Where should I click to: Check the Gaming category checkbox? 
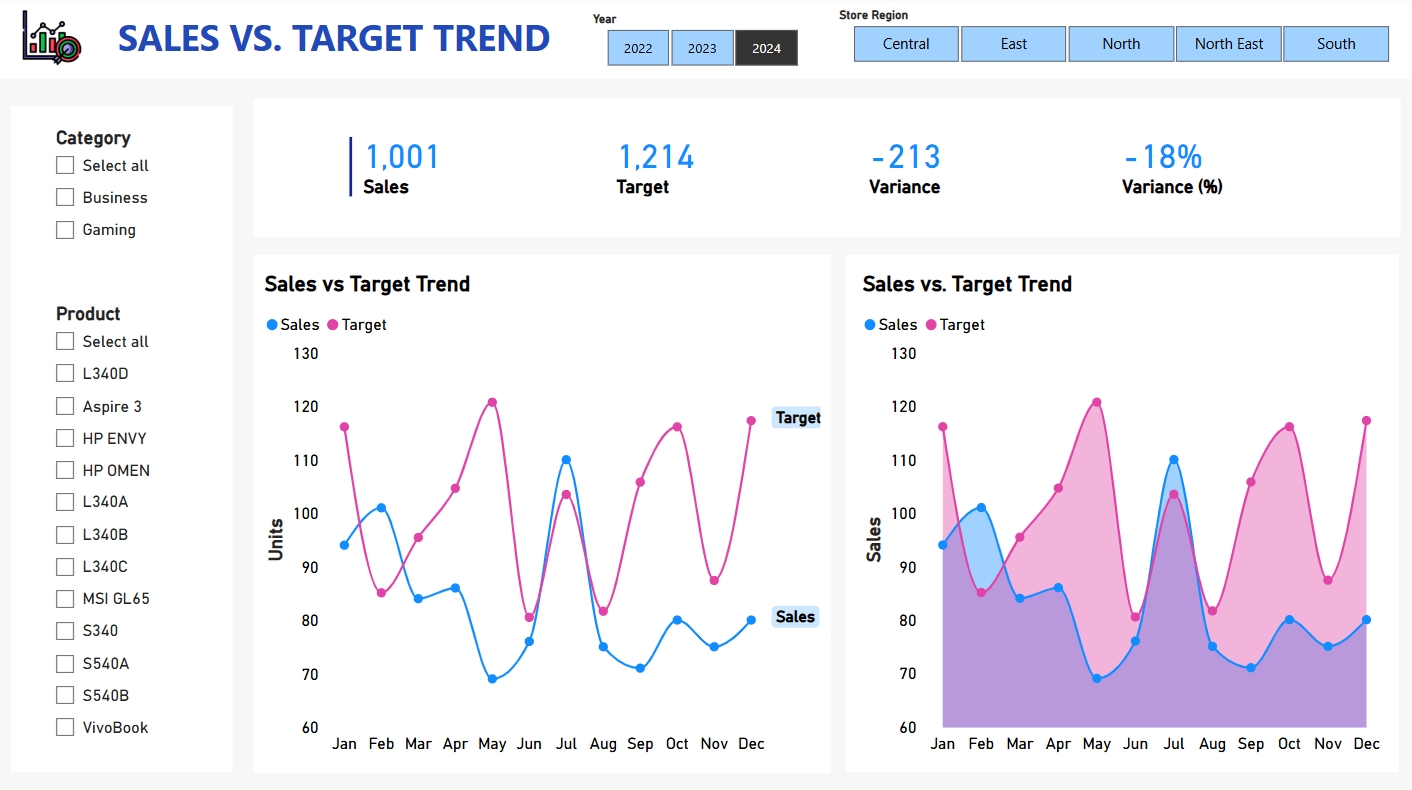click(x=65, y=230)
